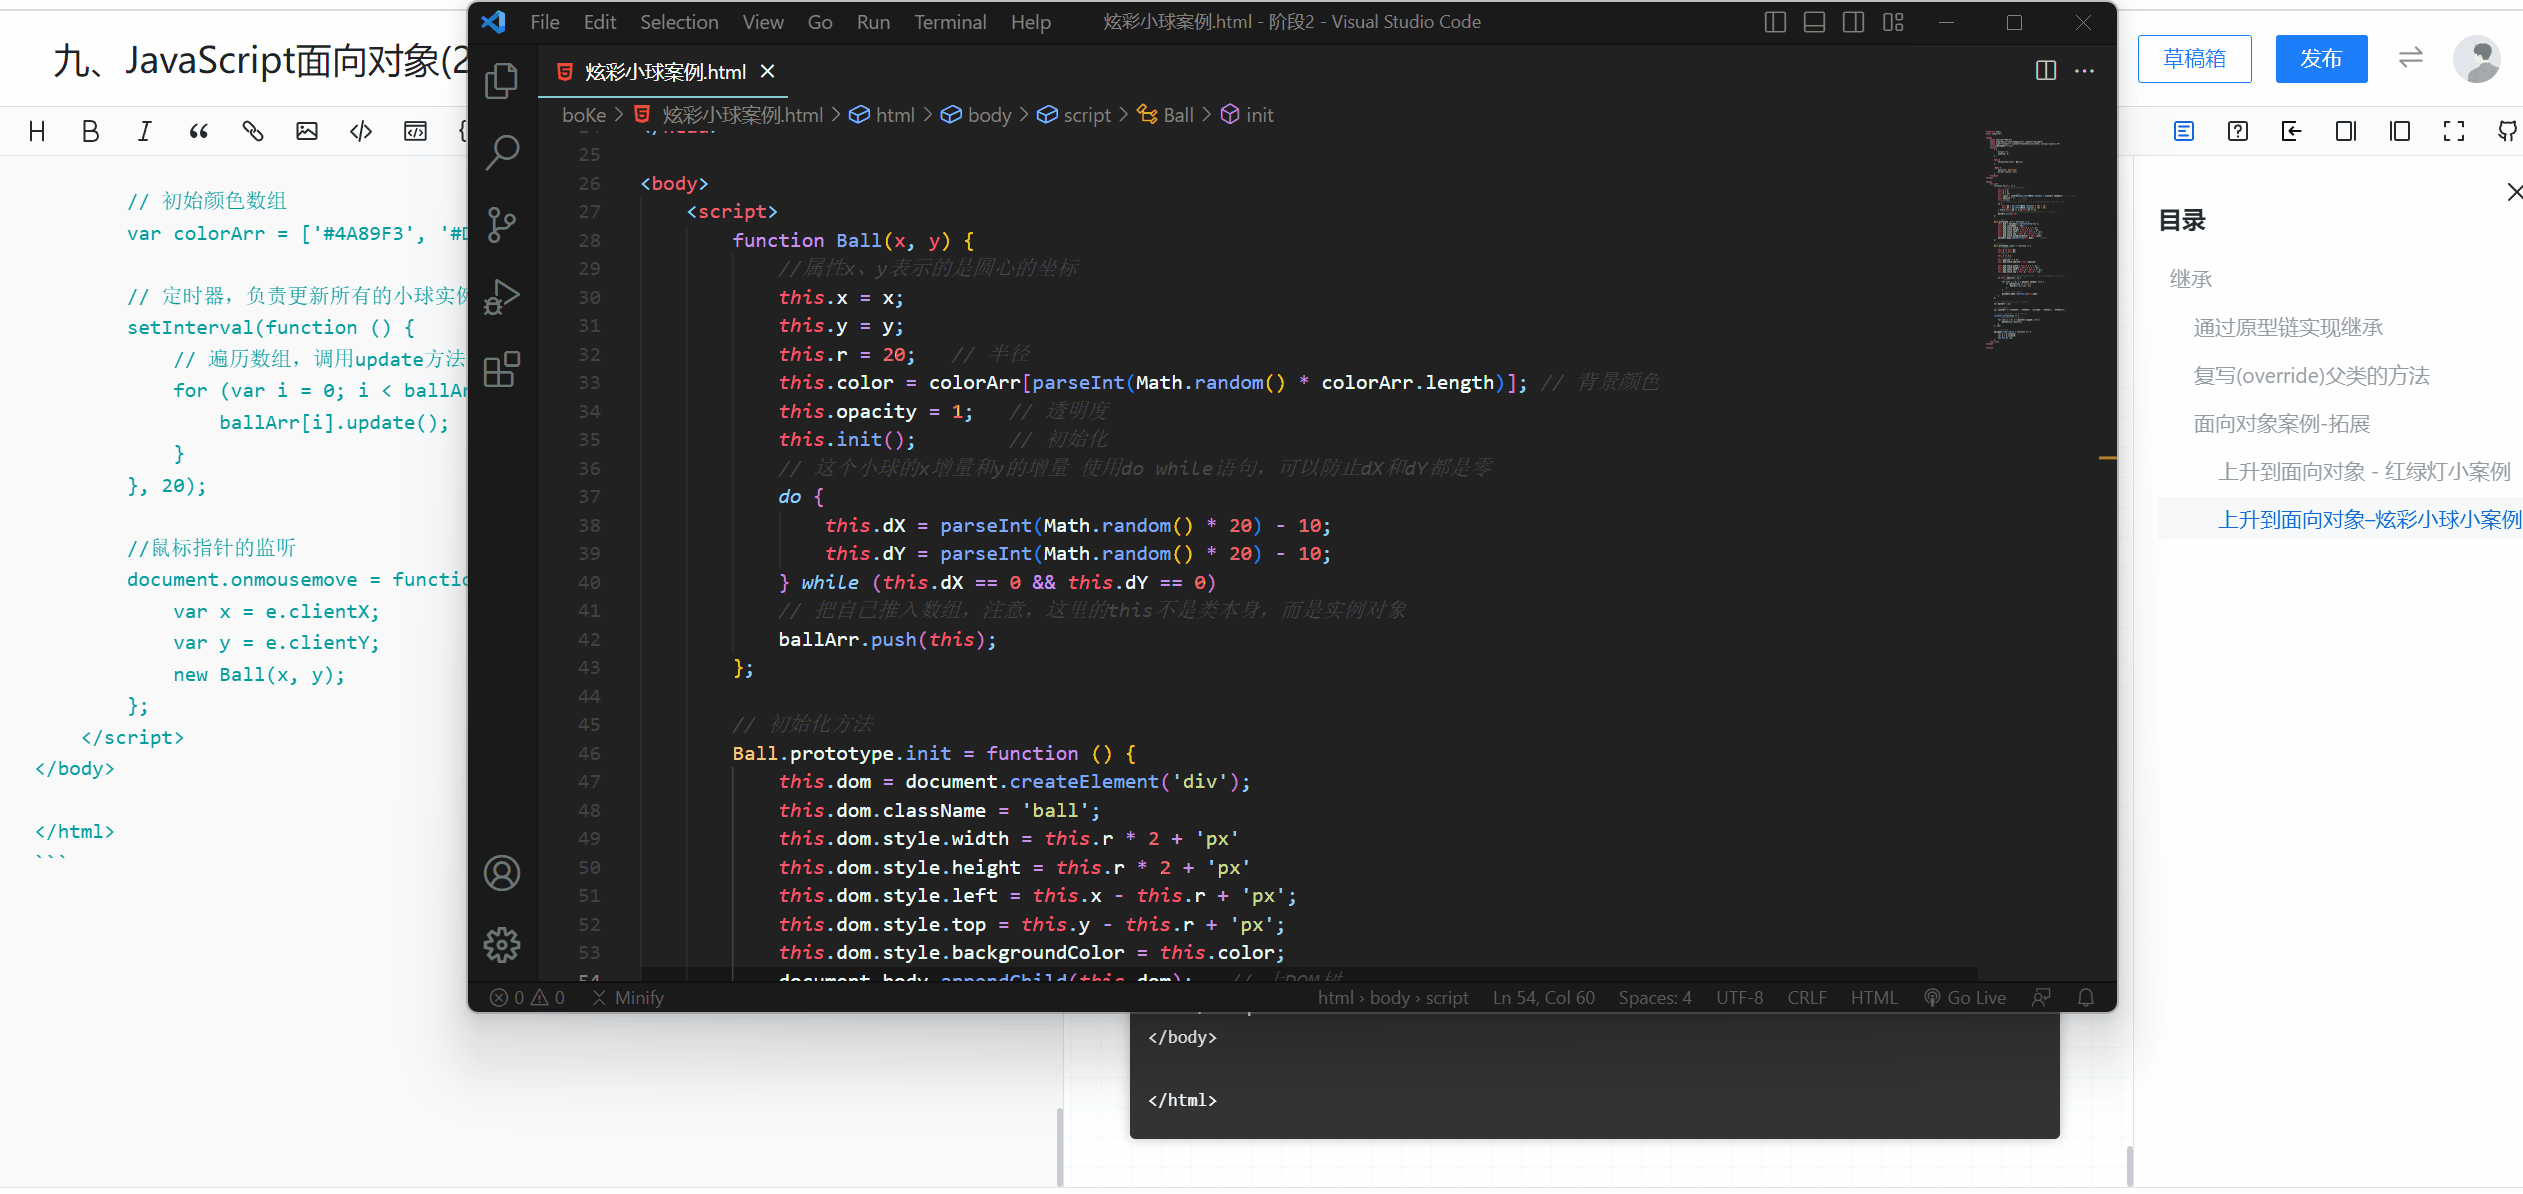This screenshot has height=1194, width=2523.
Task: Click the blue 发布 publish button
Action: 2321,59
